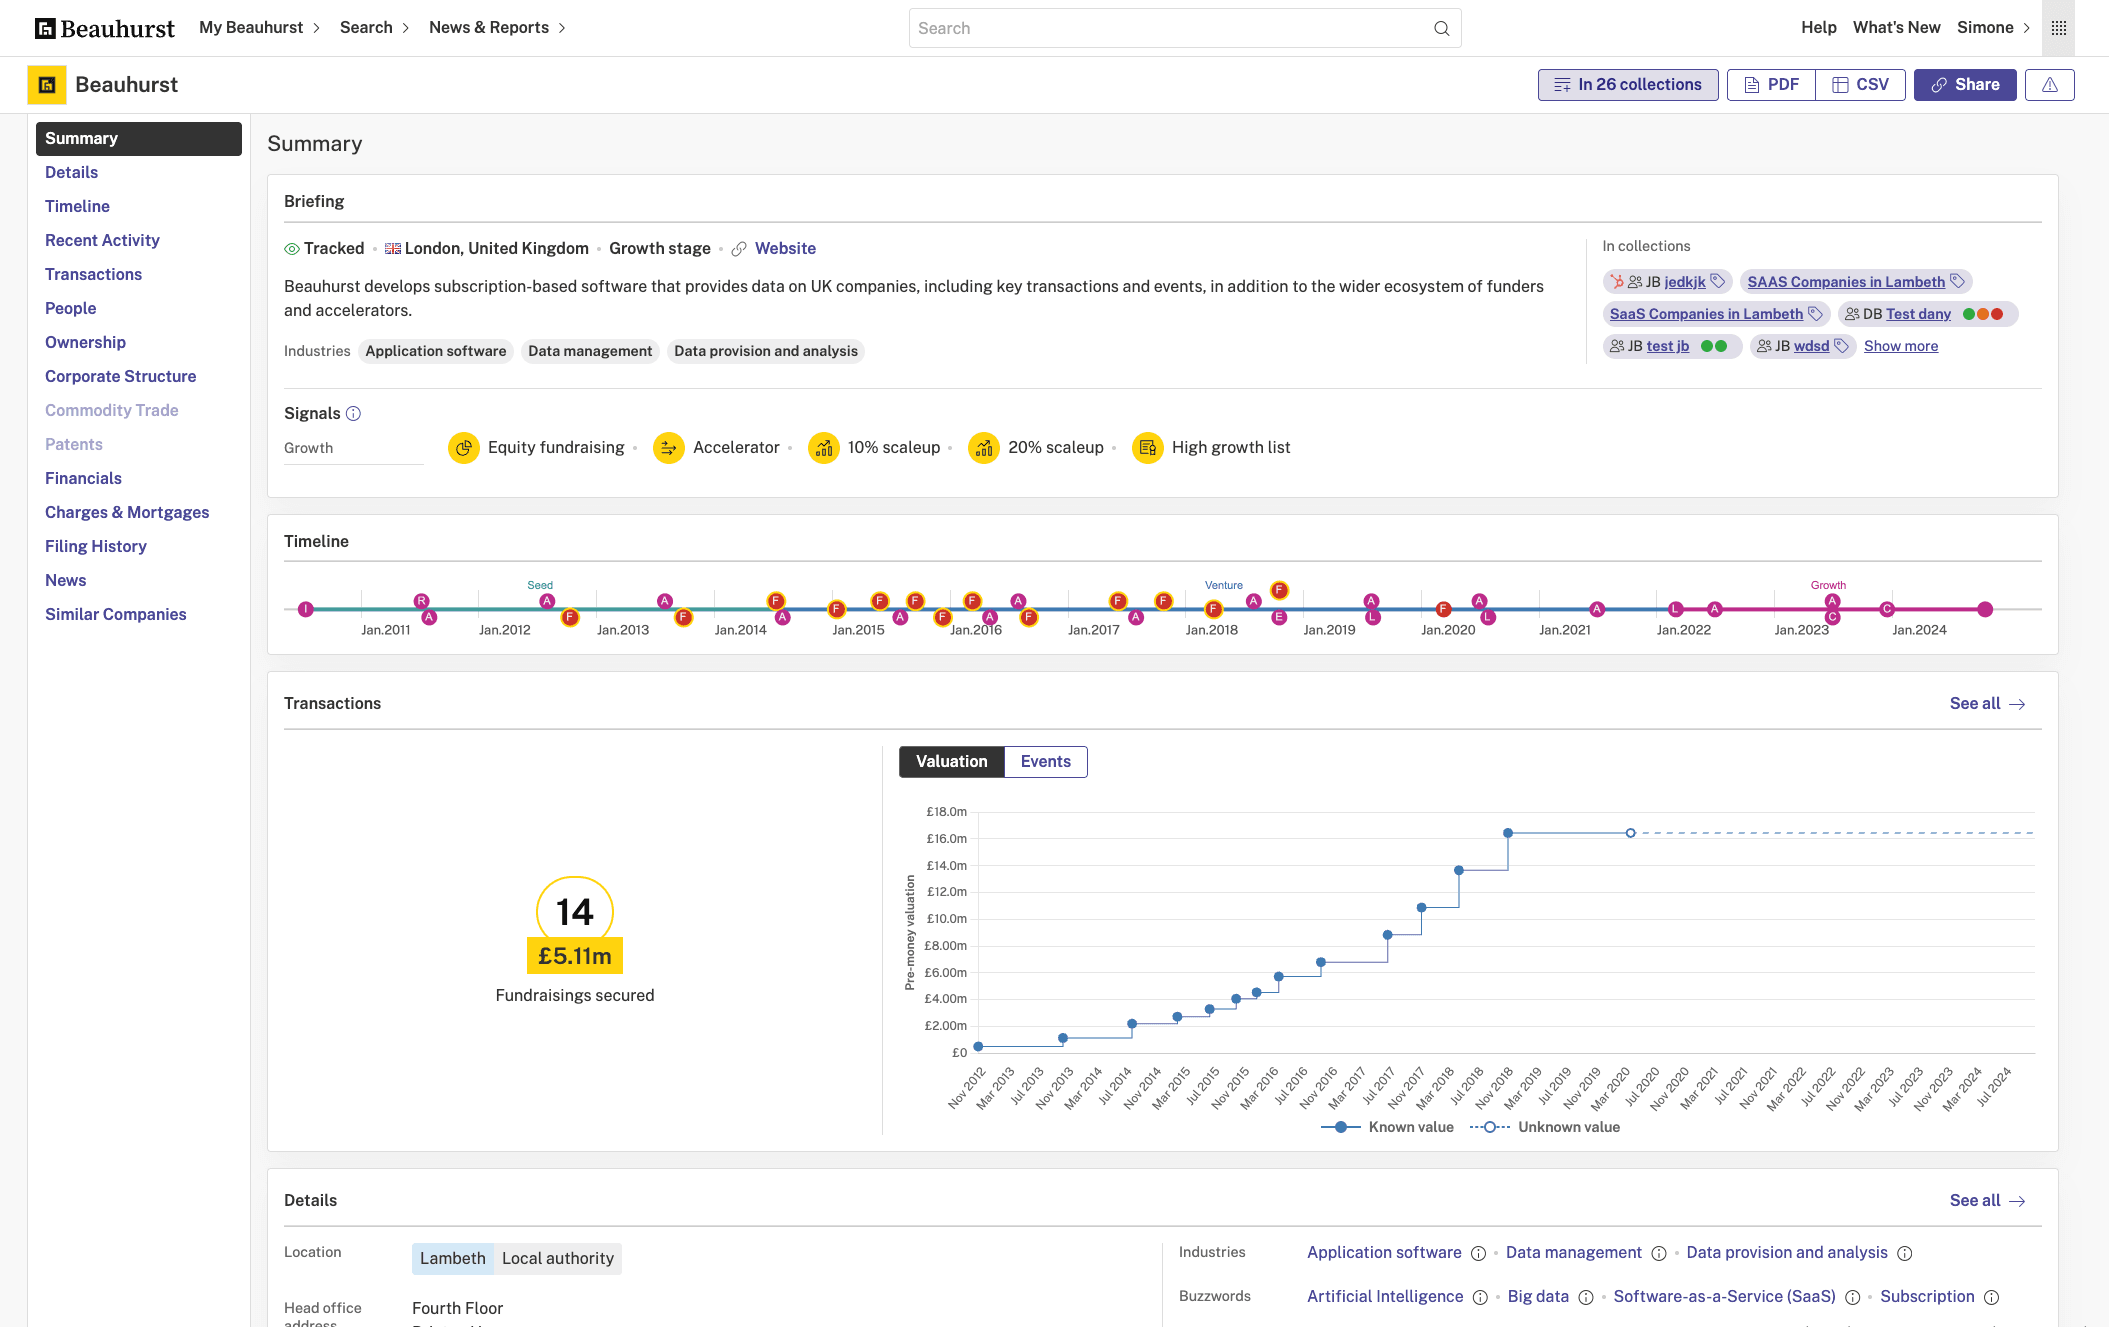Click the tag icon next to jedkjk
Viewport: 2109px width, 1327px height.
click(x=1718, y=282)
